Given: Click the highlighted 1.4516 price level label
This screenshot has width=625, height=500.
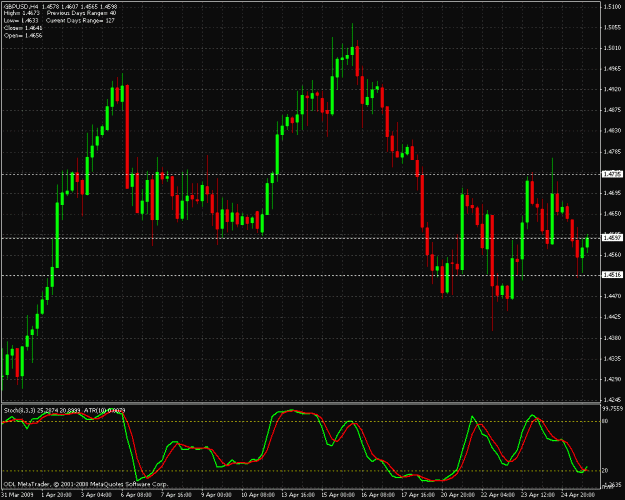Looking at the screenshot, I should pos(612,275).
